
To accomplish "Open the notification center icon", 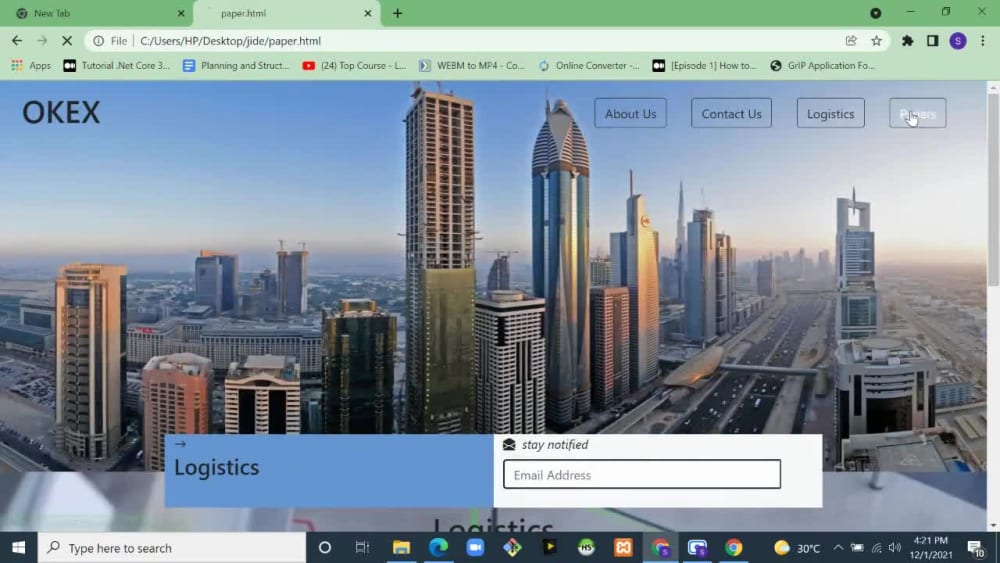I will [x=975, y=548].
